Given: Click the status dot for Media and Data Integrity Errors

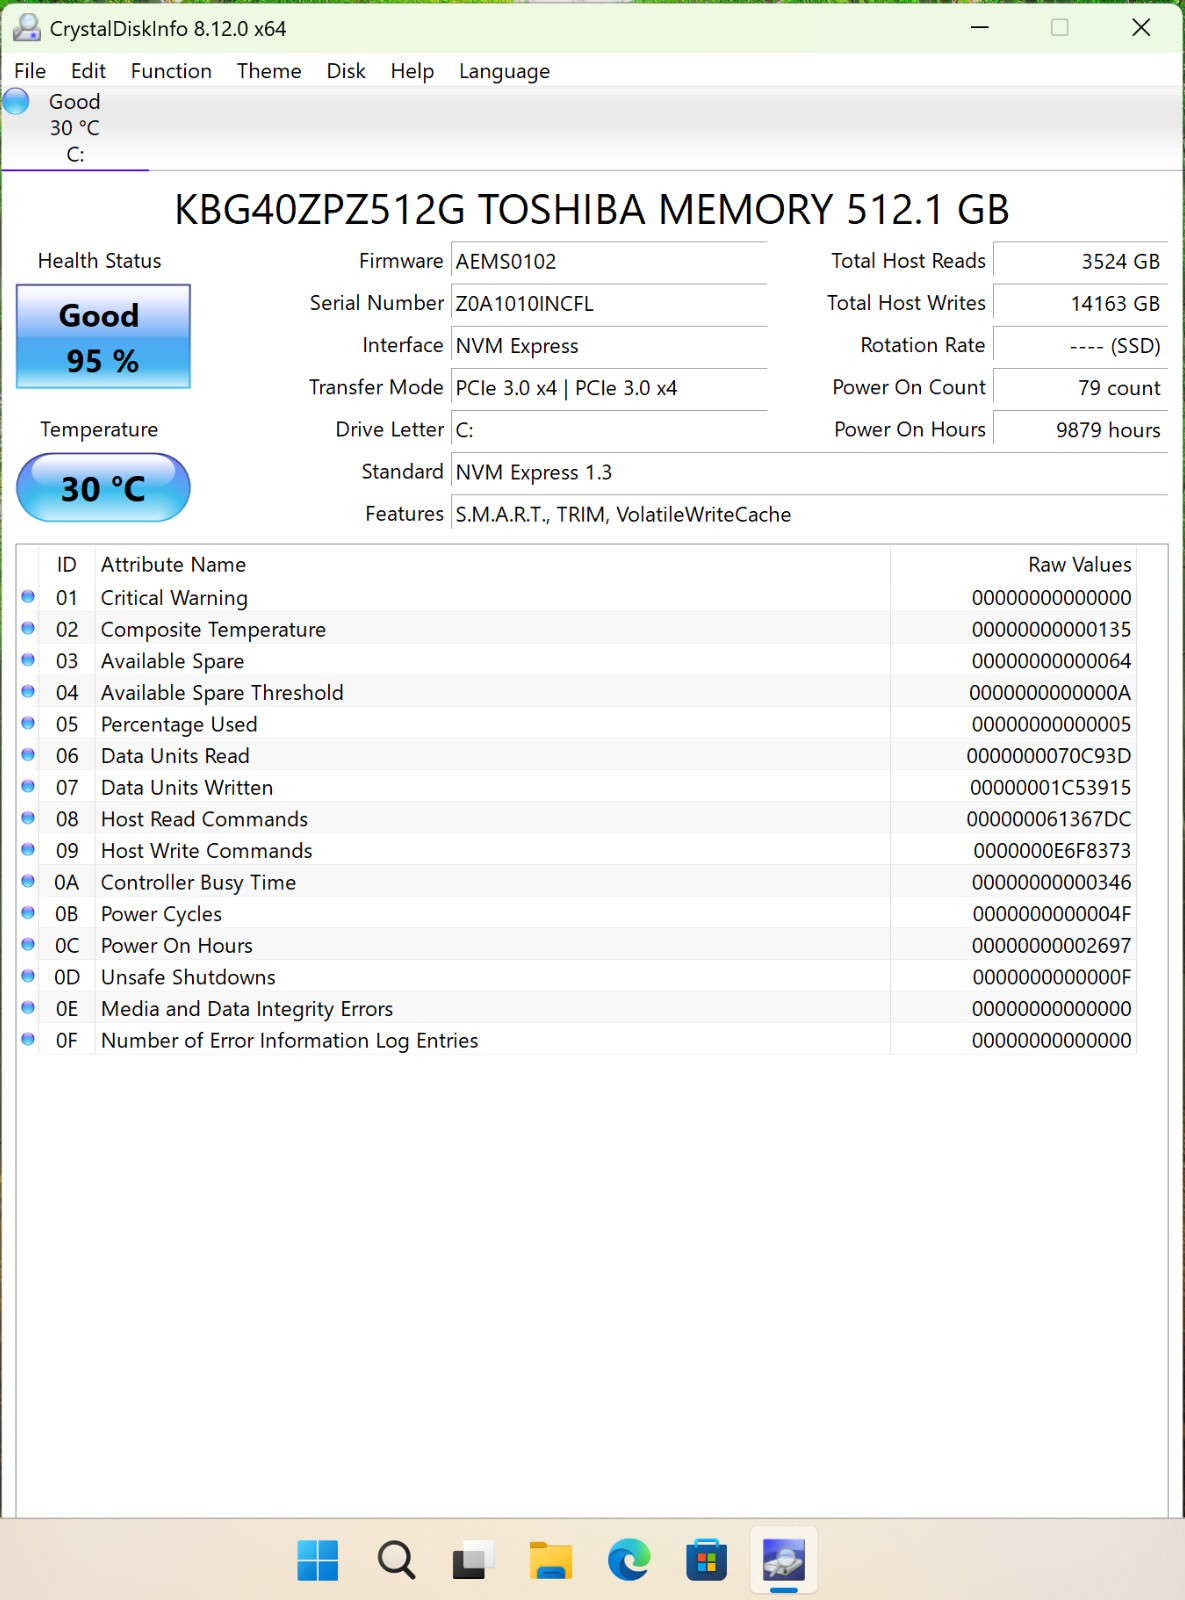Looking at the screenshot, I should click(x=28, y=1008).
